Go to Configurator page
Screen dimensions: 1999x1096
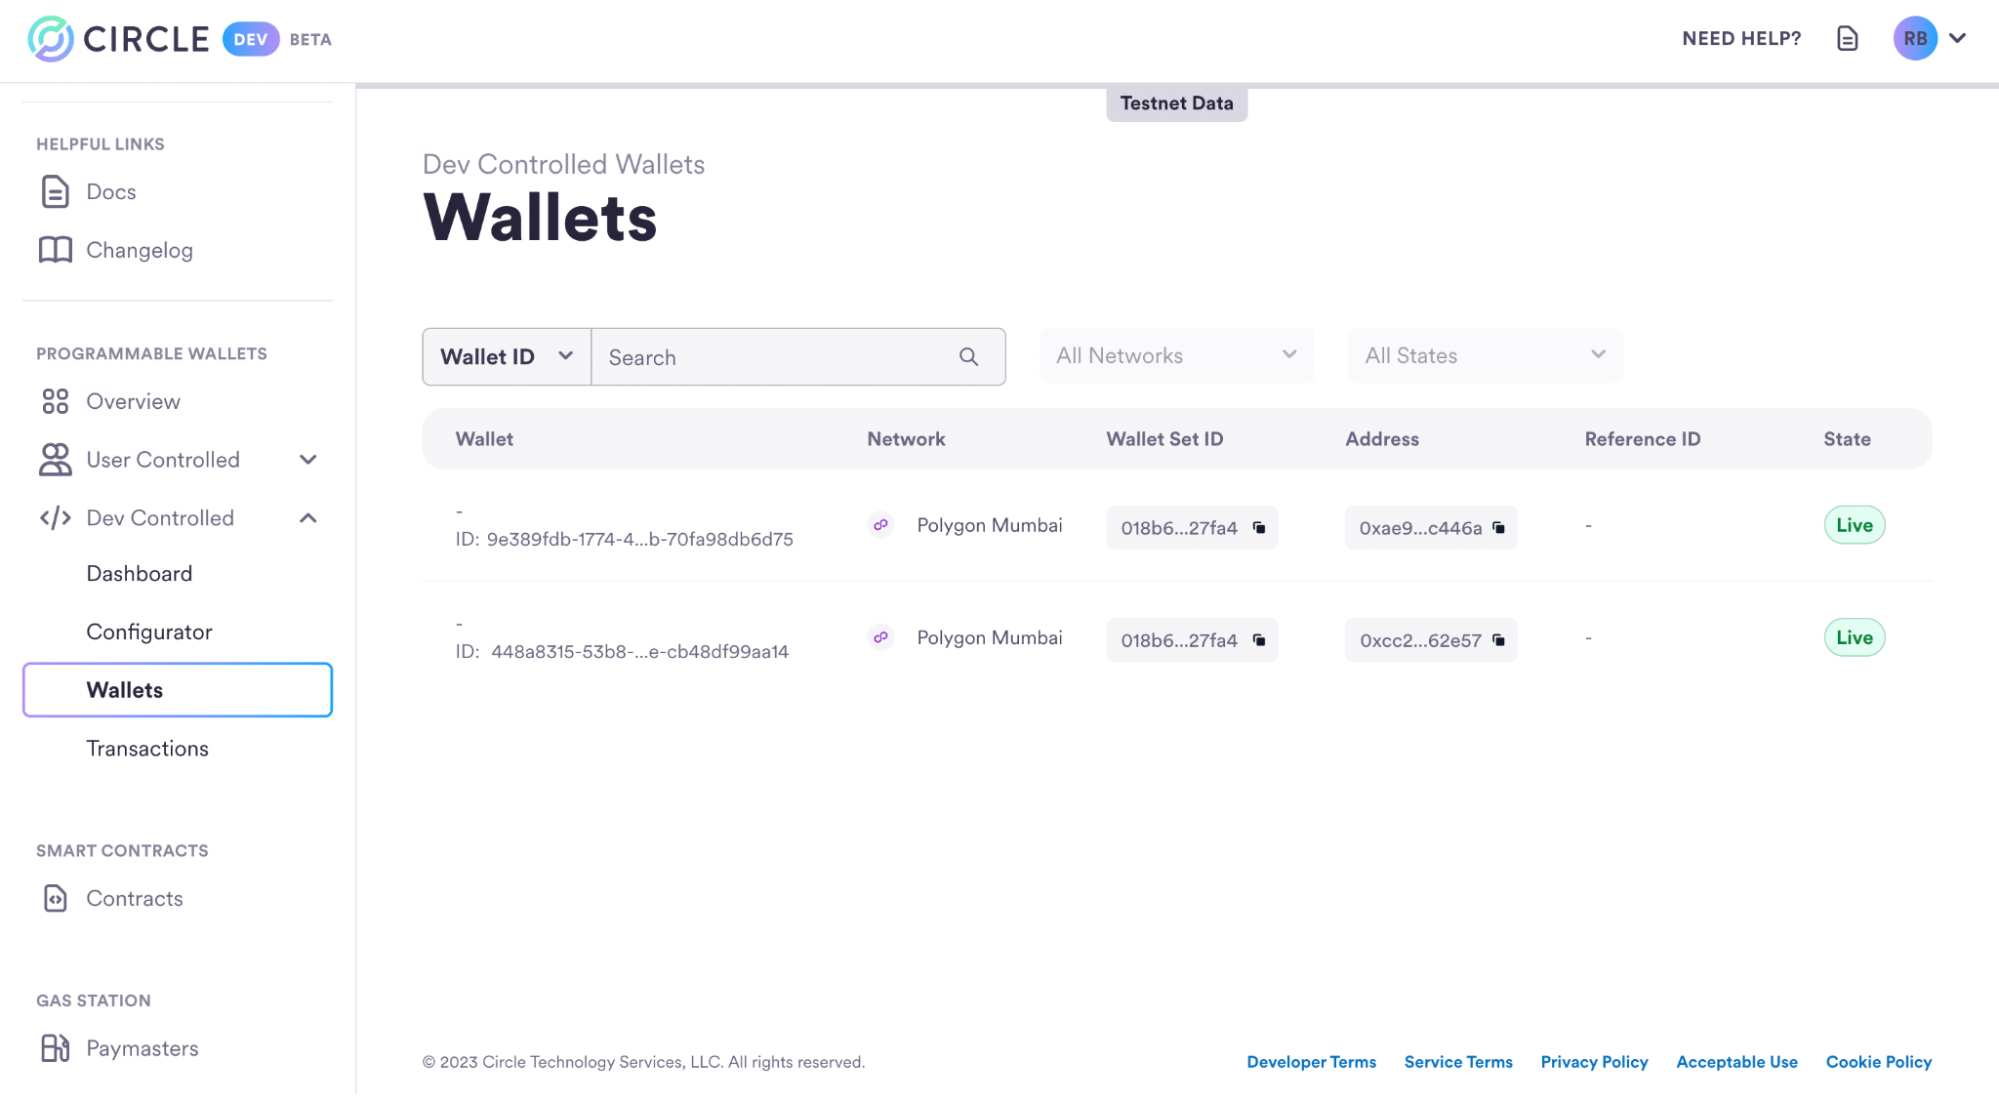point(149,632)
